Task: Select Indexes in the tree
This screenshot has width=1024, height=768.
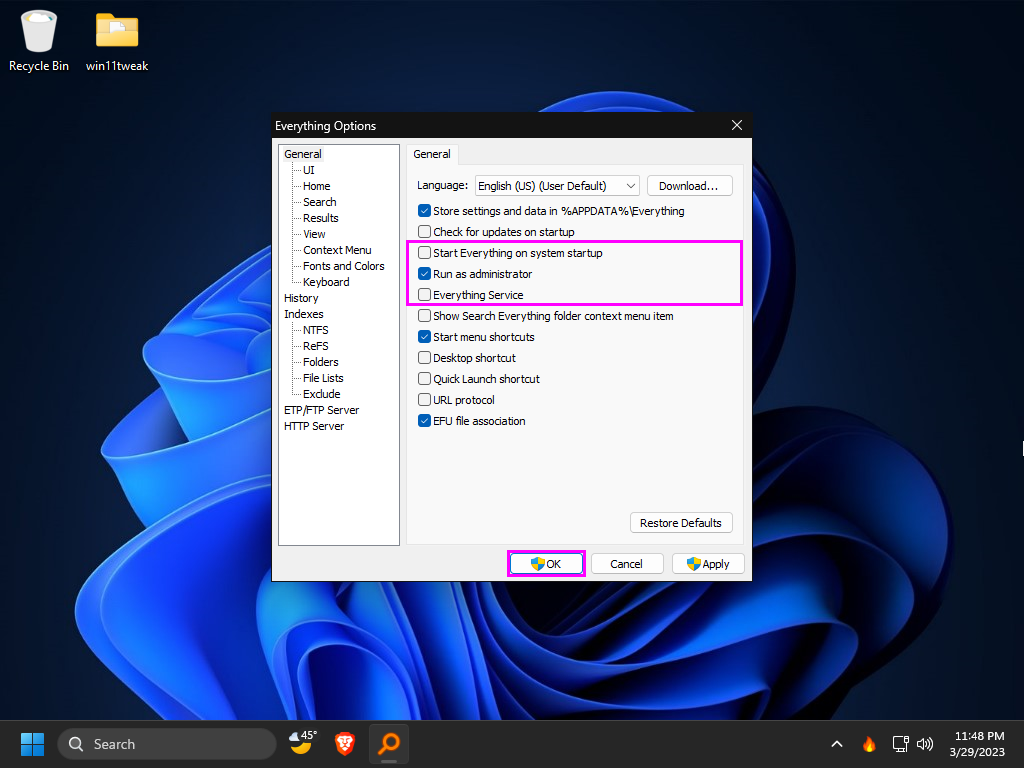Action: tap(304, 314)
